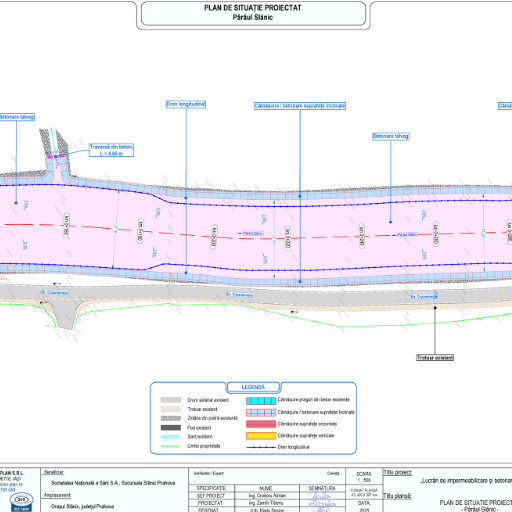
Task: Click the Cămășuire suprafețe orizontale legend text
Action: (x=307, y=424)
